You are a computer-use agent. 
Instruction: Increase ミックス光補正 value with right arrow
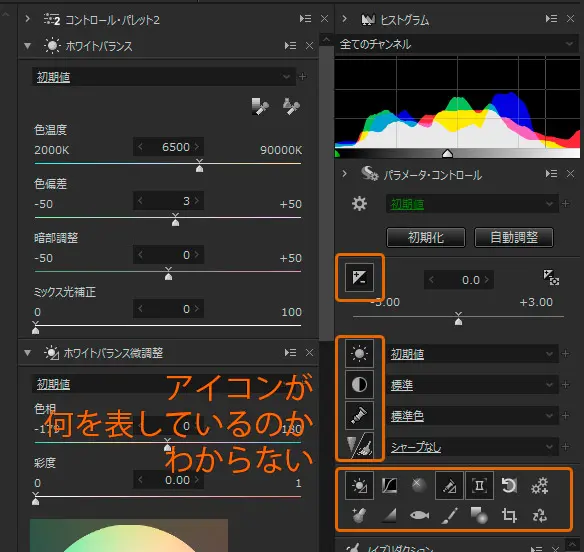point(196,309)
